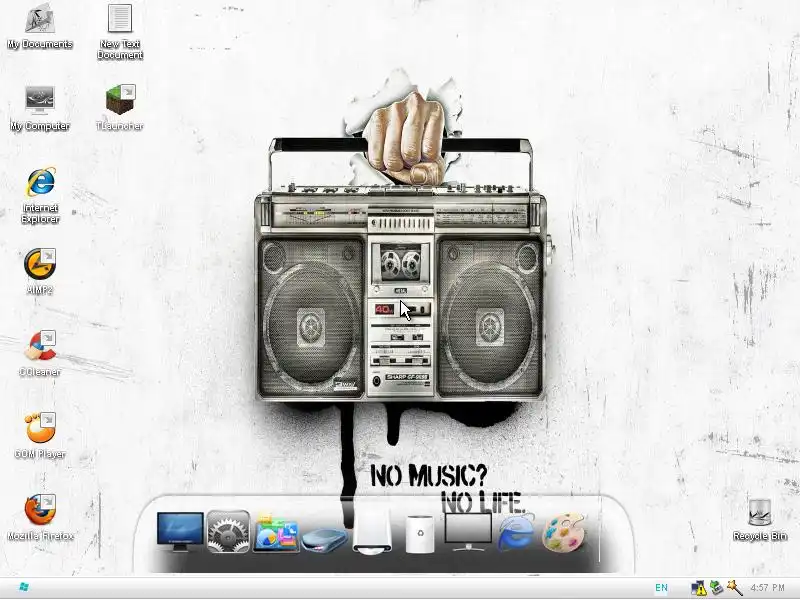The height and width of the screenshot is (600, 800).
Task: Open the New Text Document file
Action: [x=120, y=32]
